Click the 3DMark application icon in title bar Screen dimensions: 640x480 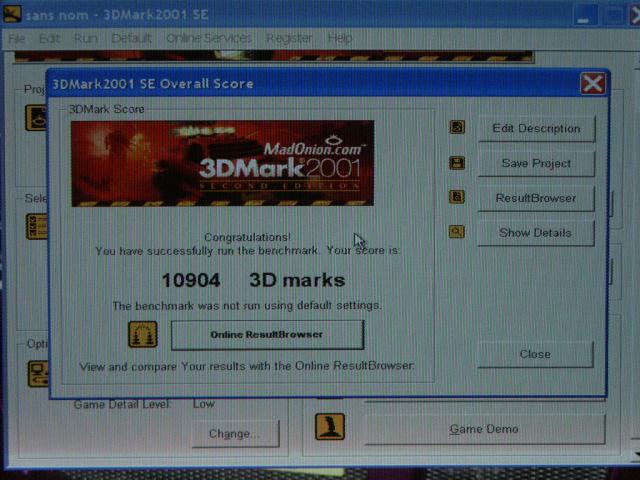pyautogui.click(x=11, y=13)
